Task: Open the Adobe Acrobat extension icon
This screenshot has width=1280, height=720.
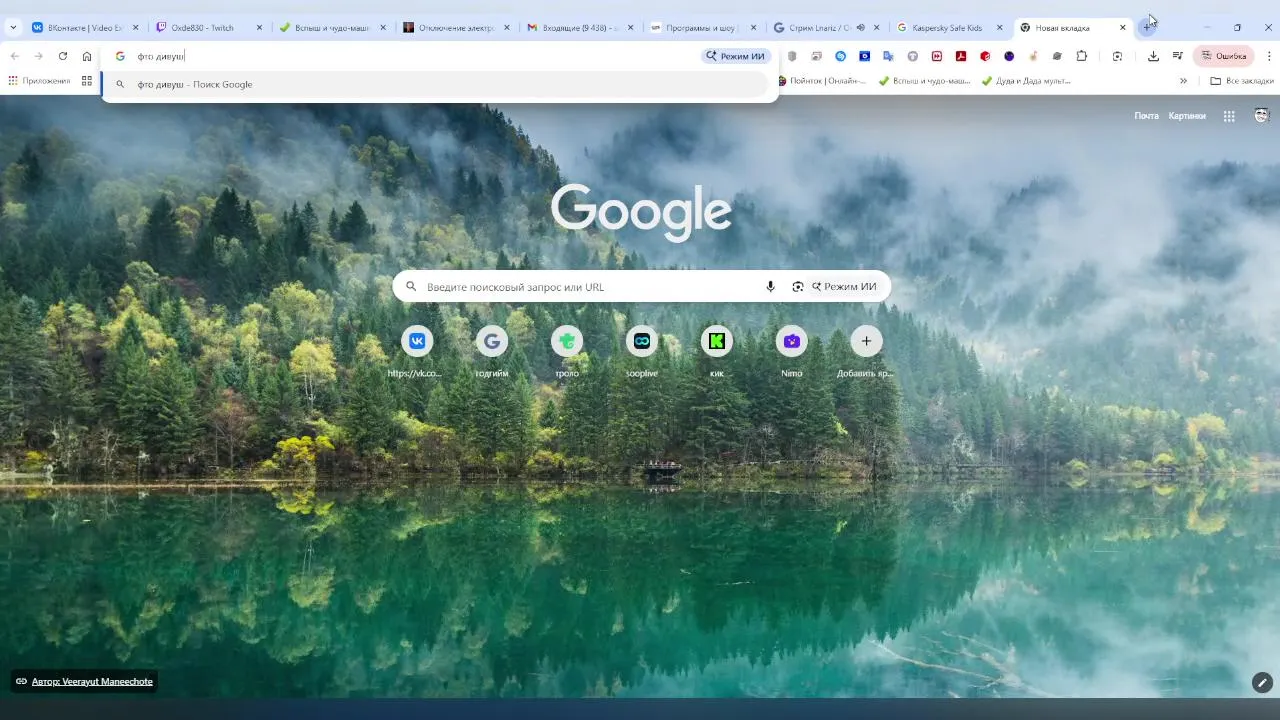Action: [961, 56]
